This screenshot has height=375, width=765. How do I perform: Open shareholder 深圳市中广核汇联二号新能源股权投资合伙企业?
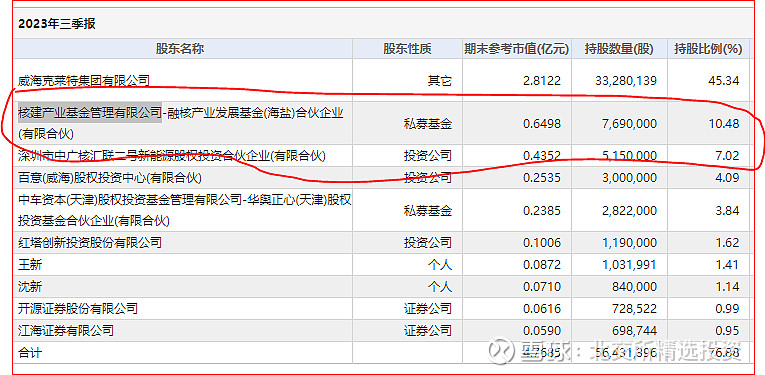(171, 156)
